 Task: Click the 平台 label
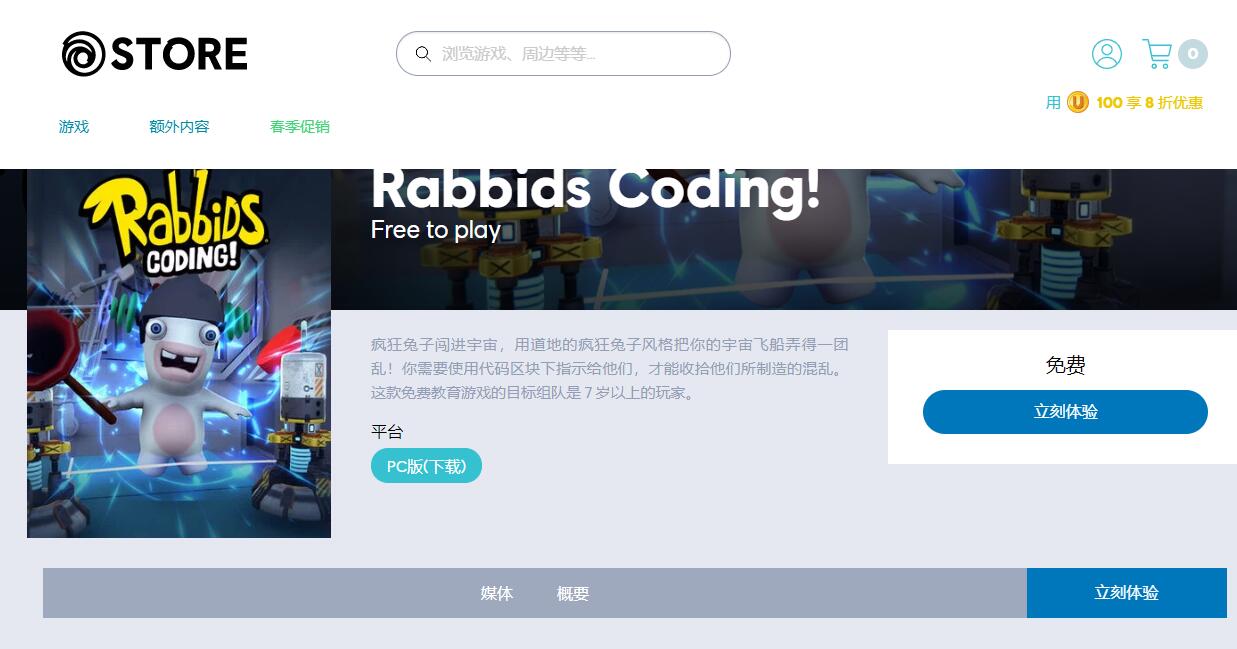coord(387,432)
